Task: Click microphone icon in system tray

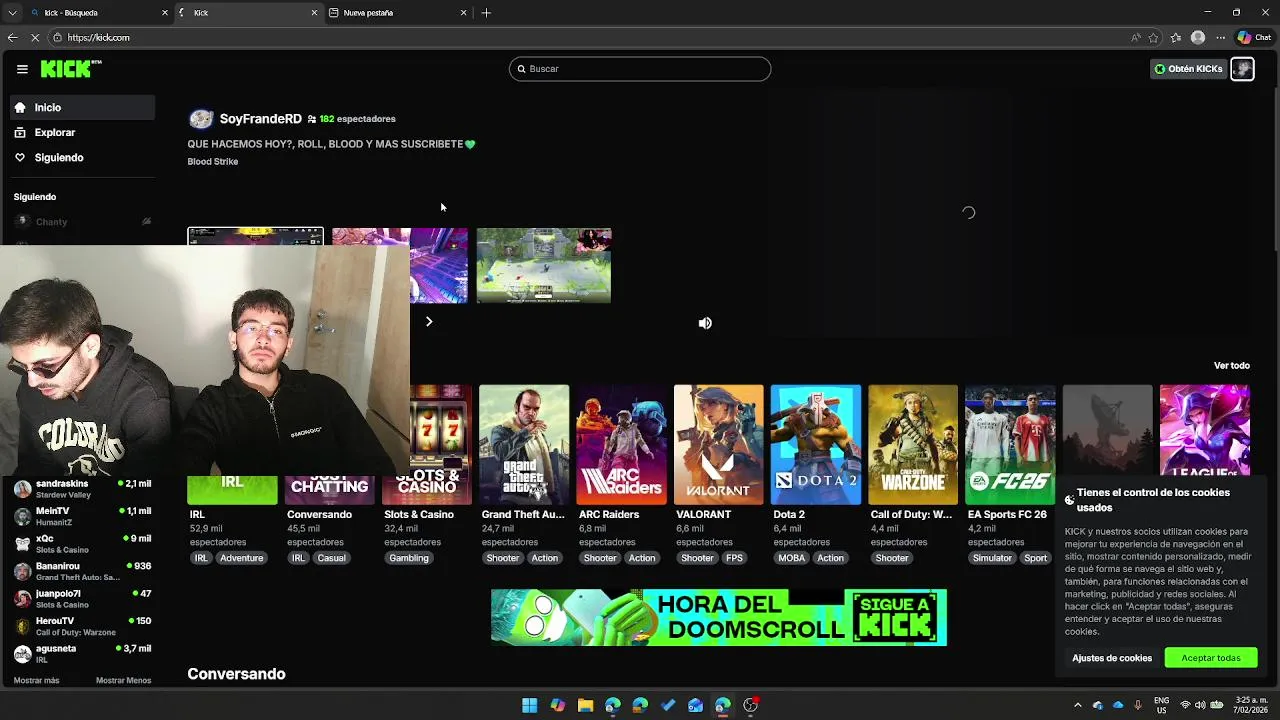Action: coord(1138,705)
